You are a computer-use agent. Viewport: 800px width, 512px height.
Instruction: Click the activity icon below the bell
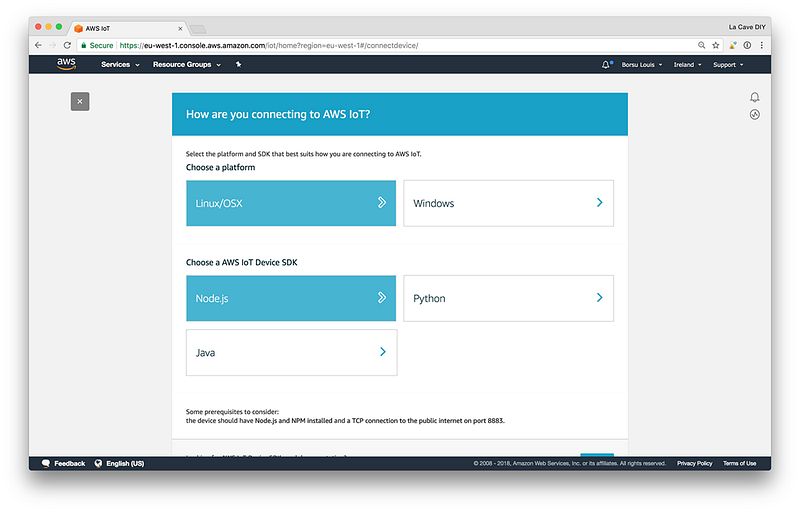755,114
